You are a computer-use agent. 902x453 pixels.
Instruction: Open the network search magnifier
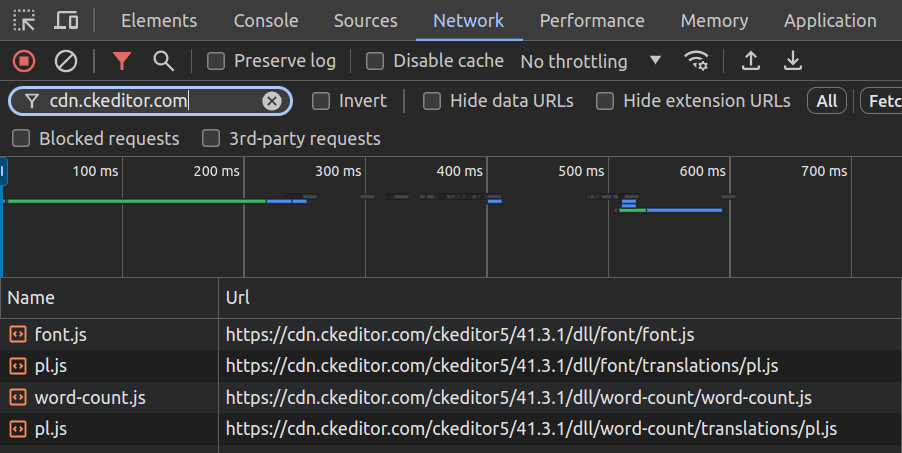pyautogui.click(x=164, y=61)
